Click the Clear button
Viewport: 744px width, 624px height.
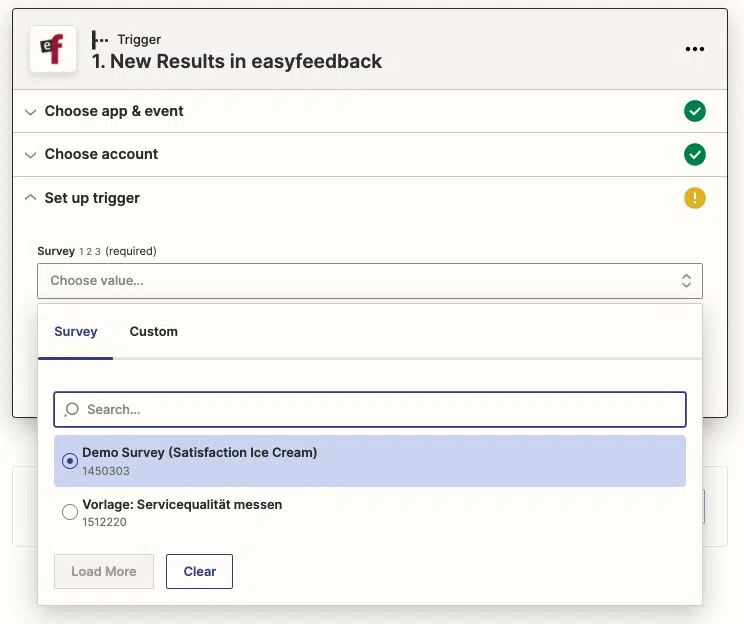point(199,571)
